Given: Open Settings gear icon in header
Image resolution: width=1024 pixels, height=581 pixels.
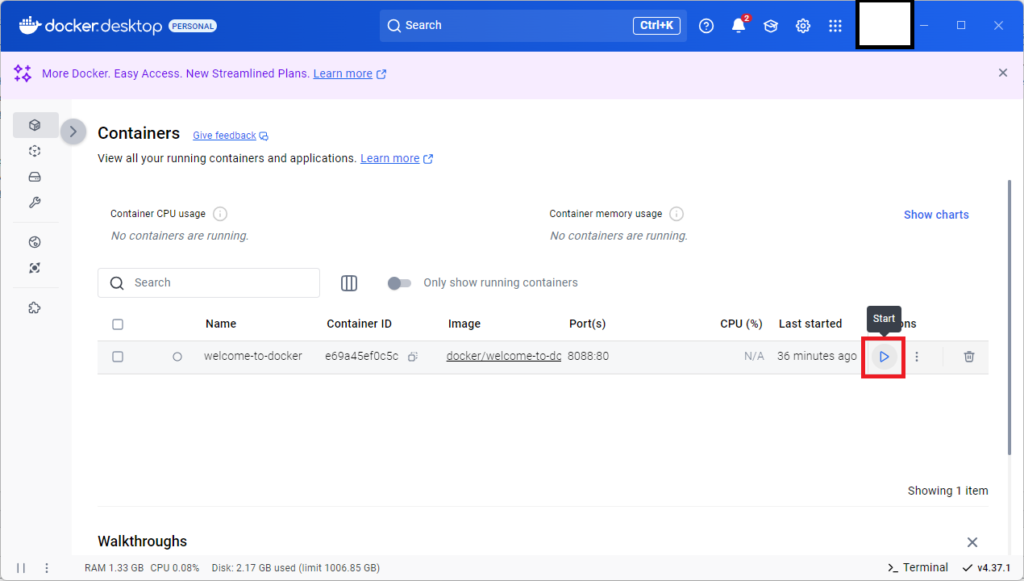Looking at the screenshot, I should point(803,25).
